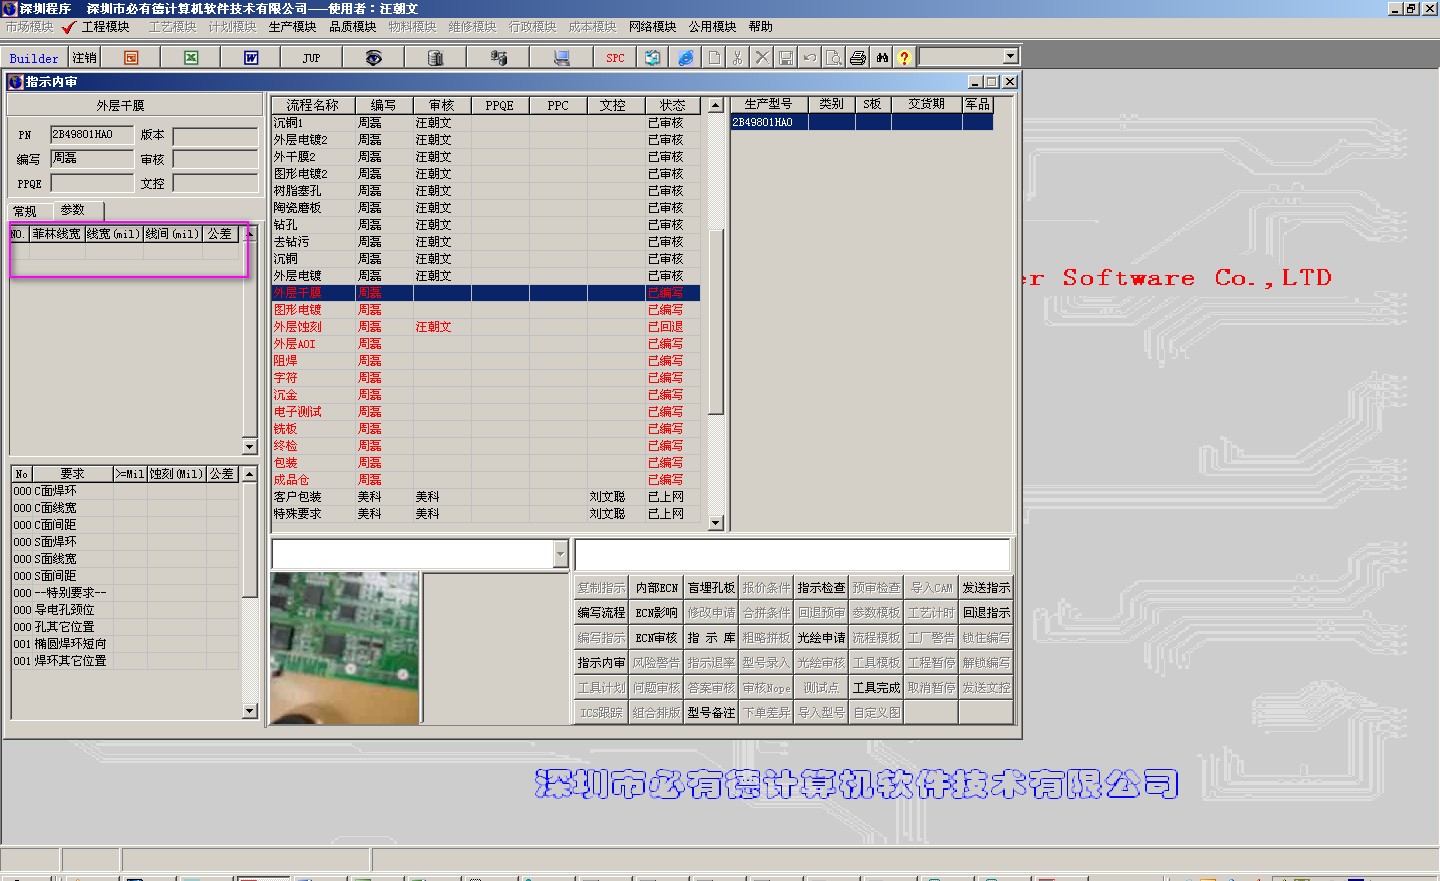Open the 帮助 menu
Image resolution: width=1440 pixels, height=881 pixels.
pyautogui.click(x=760, y=27)
